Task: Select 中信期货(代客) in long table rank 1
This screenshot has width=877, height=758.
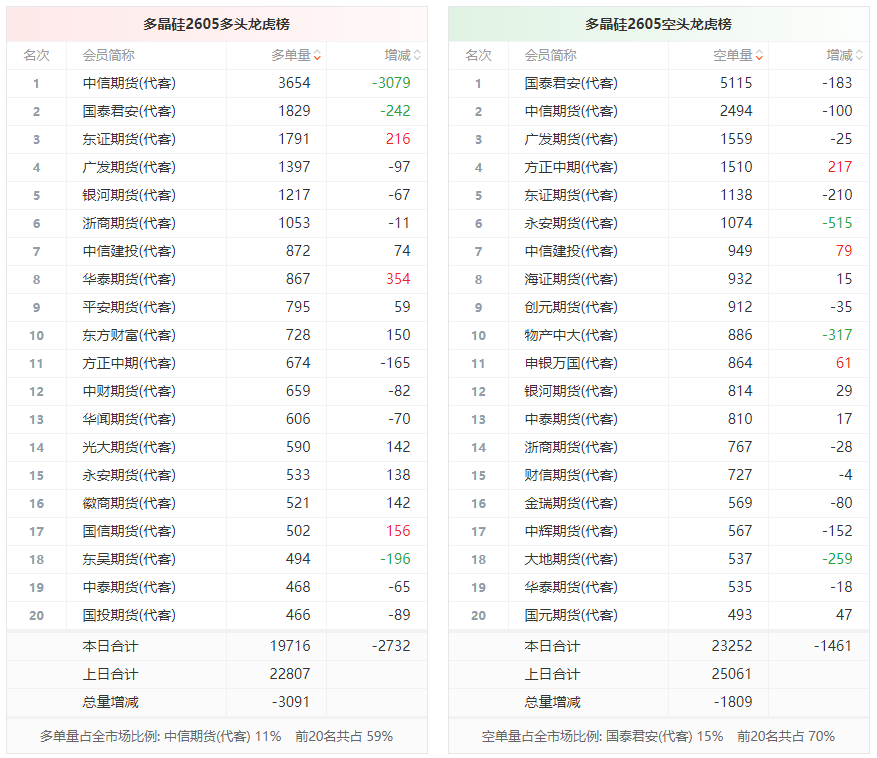Action: 129,83
